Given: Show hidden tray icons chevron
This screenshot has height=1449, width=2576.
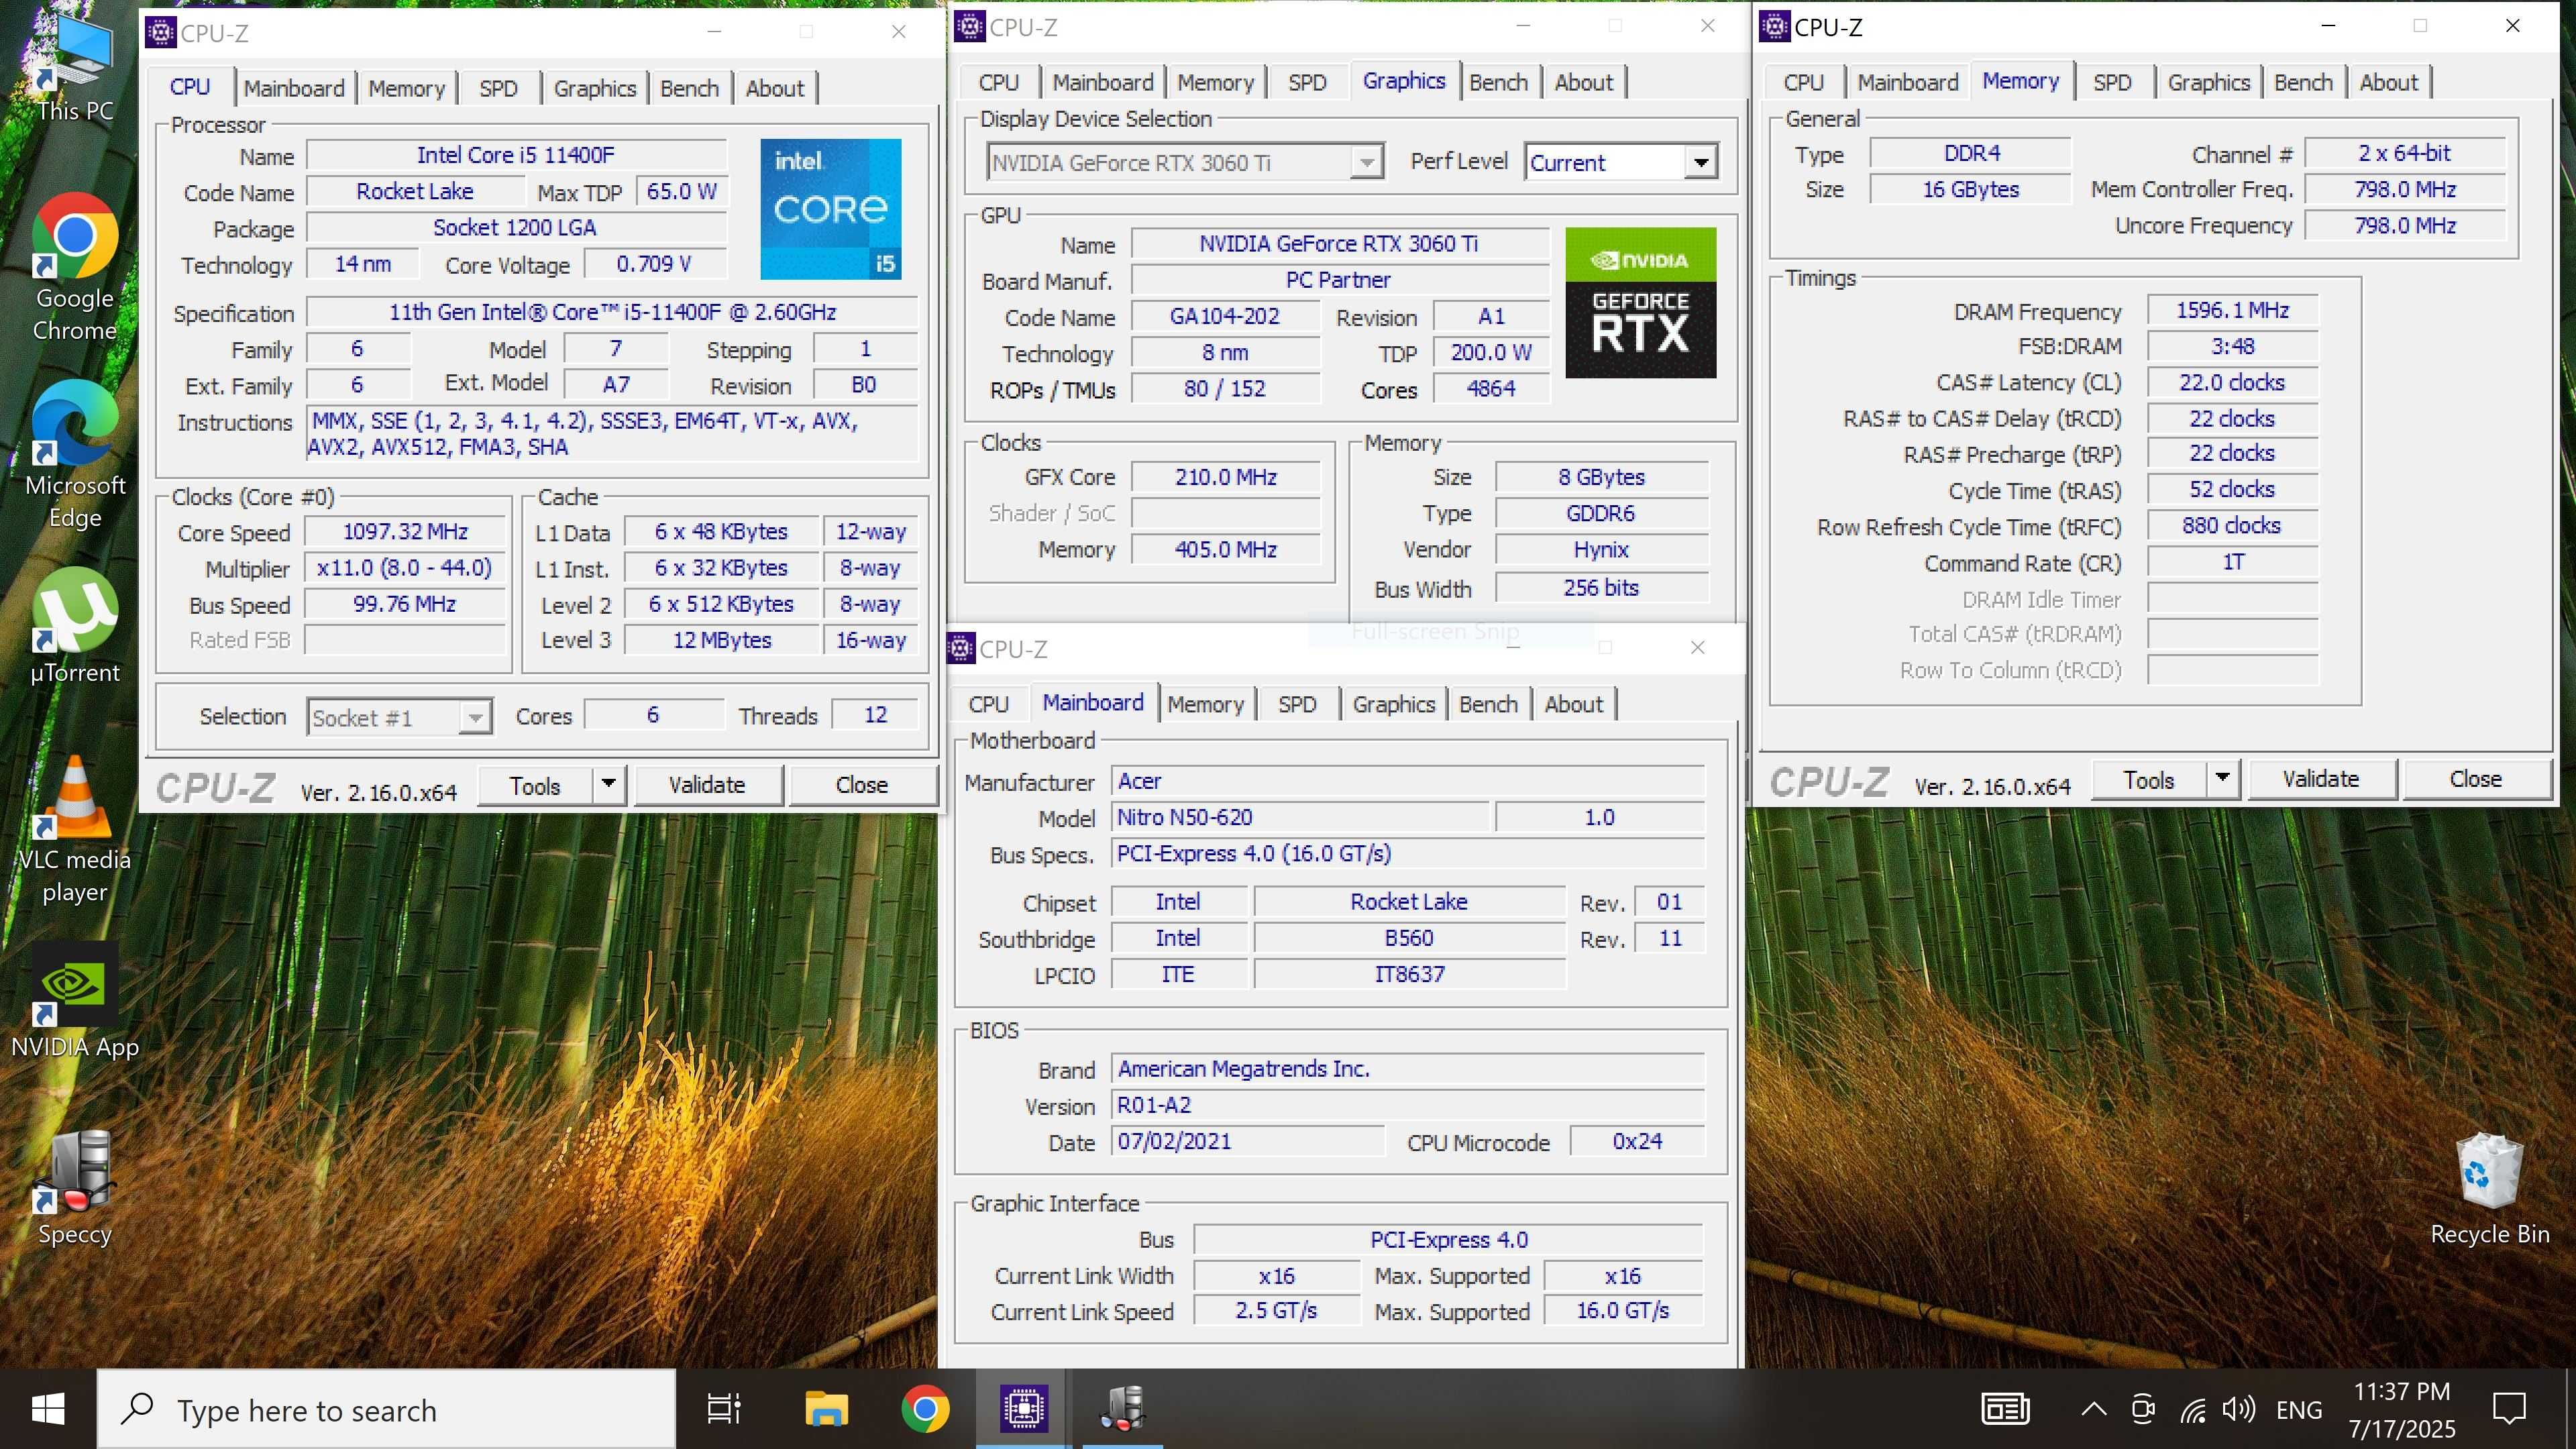Looking at the screenshot, I should 2093,1410.
